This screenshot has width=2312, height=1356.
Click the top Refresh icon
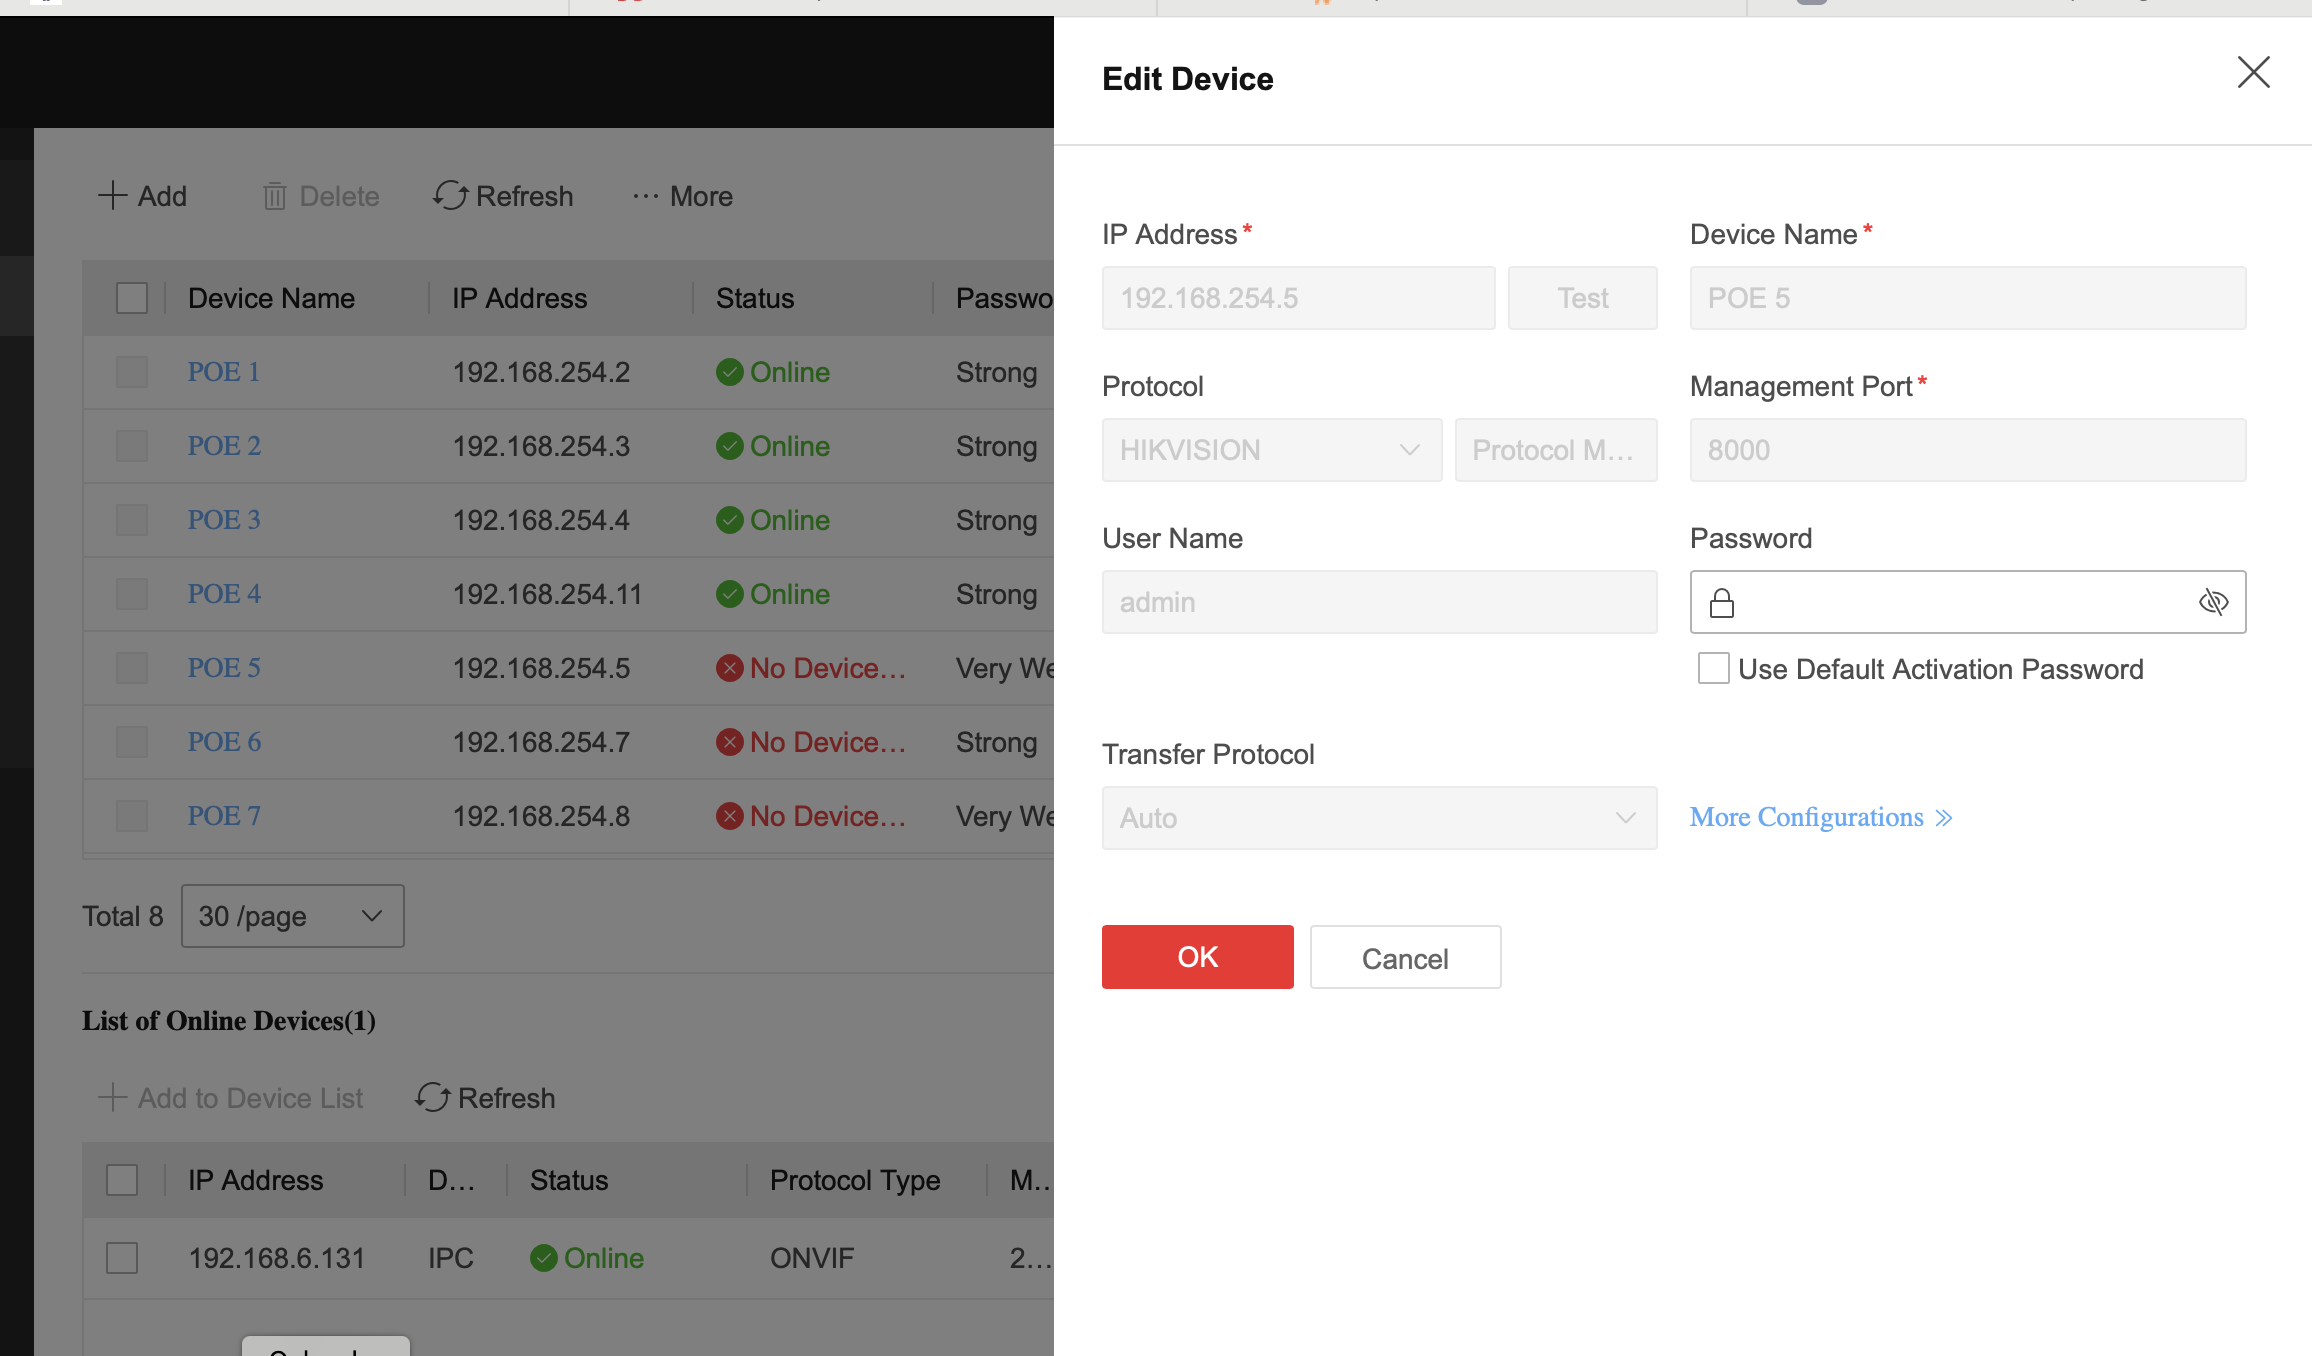click(x=451, y=195)
